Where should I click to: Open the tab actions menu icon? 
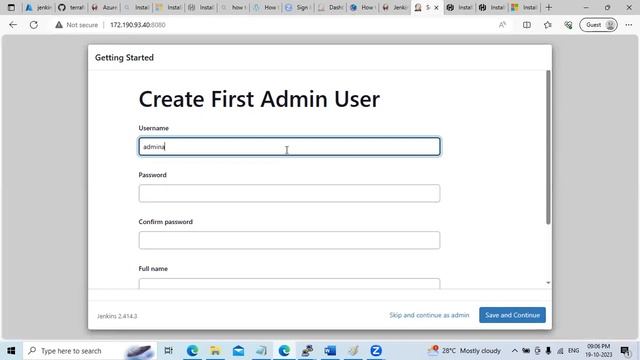[x=11, y=7]
